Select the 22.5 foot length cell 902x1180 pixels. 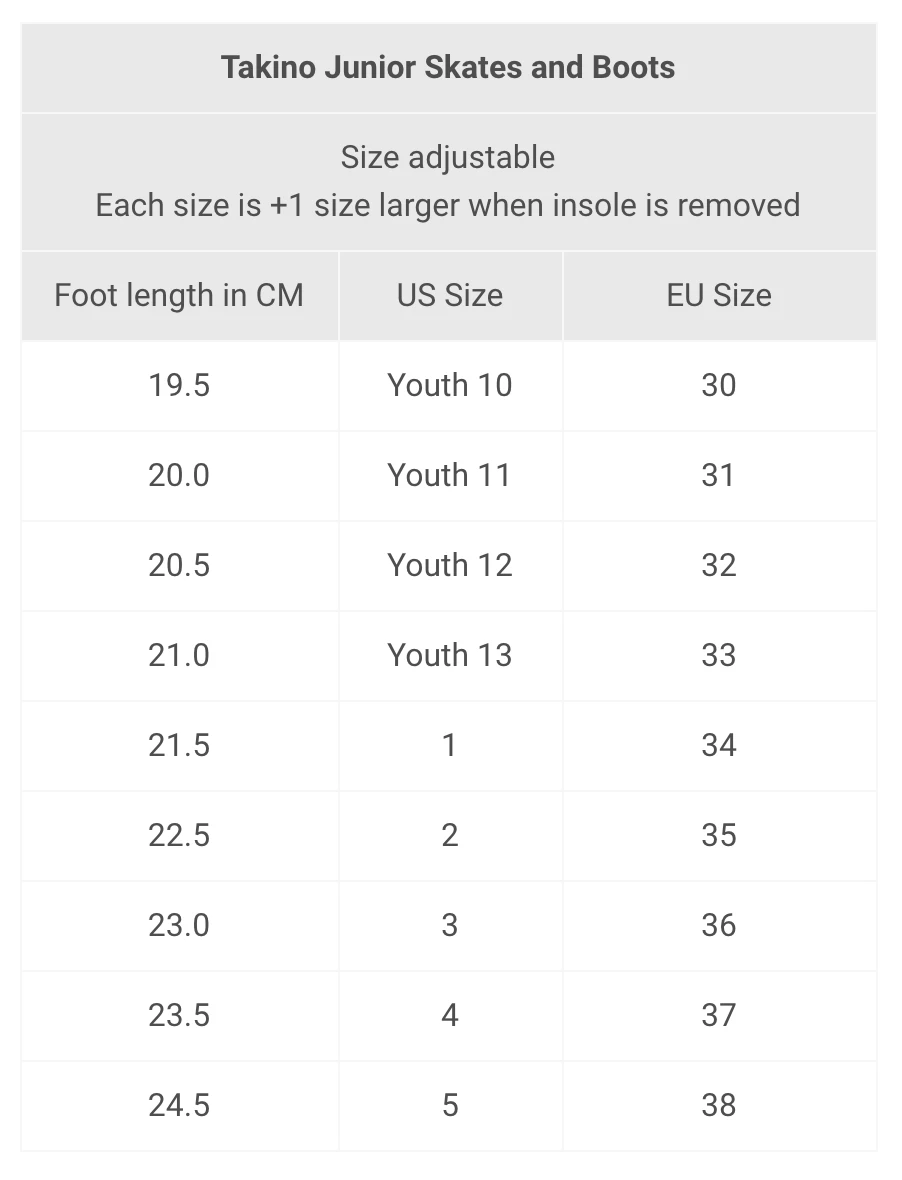click(x=179, y=835)
